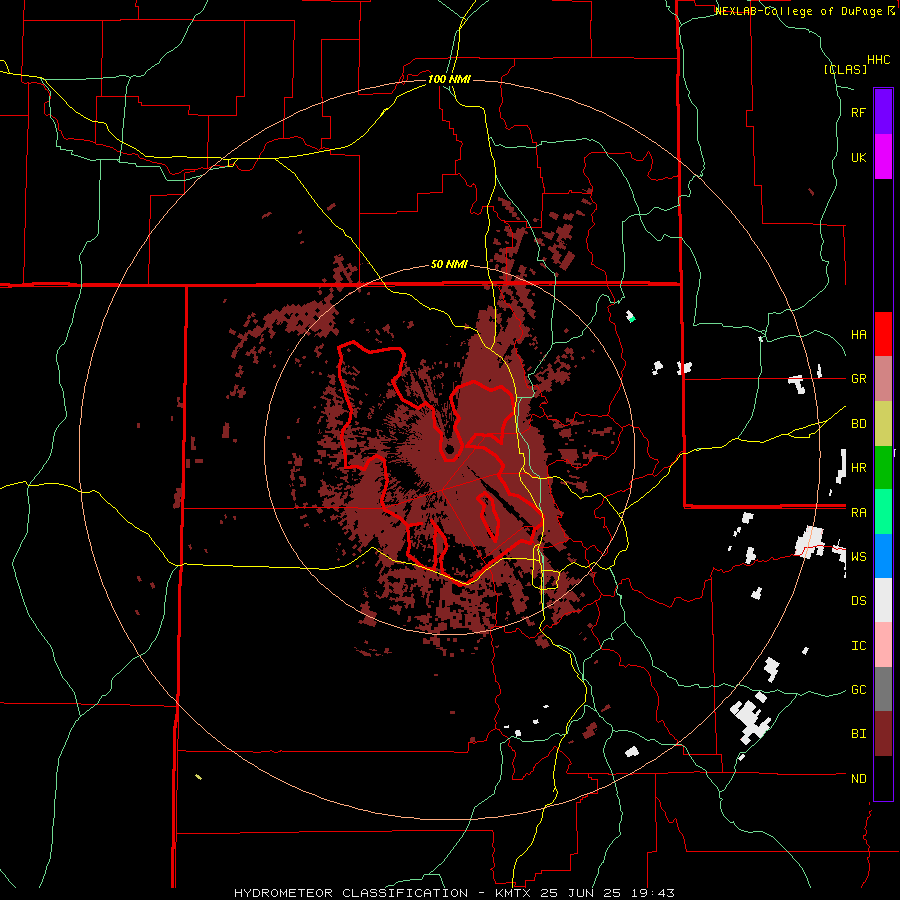Click the BI dark-red legend swatch
This screenshot has width=900, height=900.
tap(883, 734)
